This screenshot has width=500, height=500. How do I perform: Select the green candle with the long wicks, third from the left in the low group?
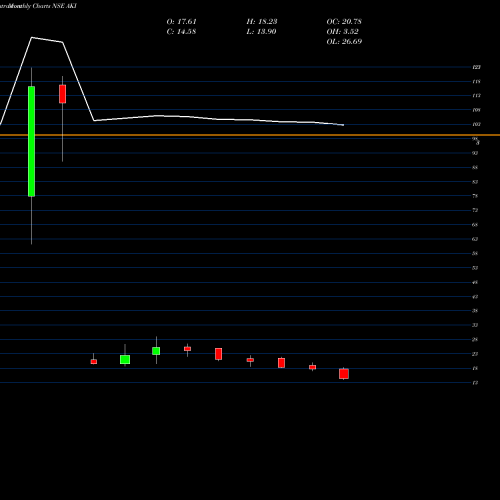(156, 351)
